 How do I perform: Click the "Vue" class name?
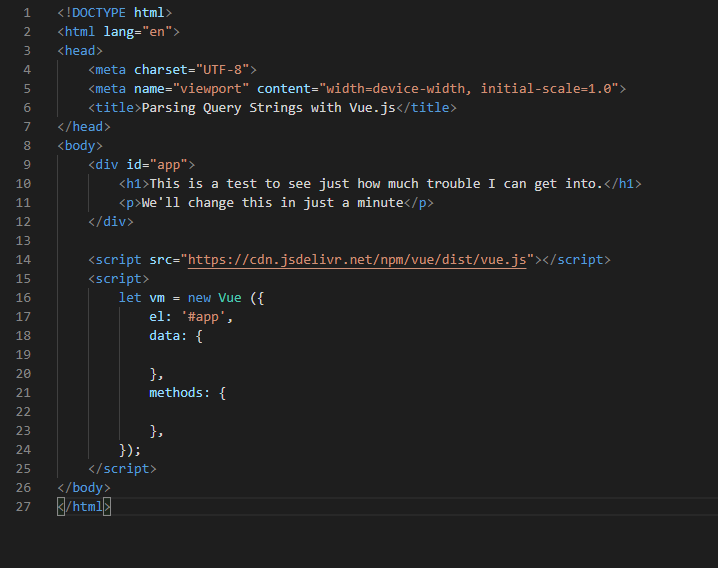tap(230, 298)
